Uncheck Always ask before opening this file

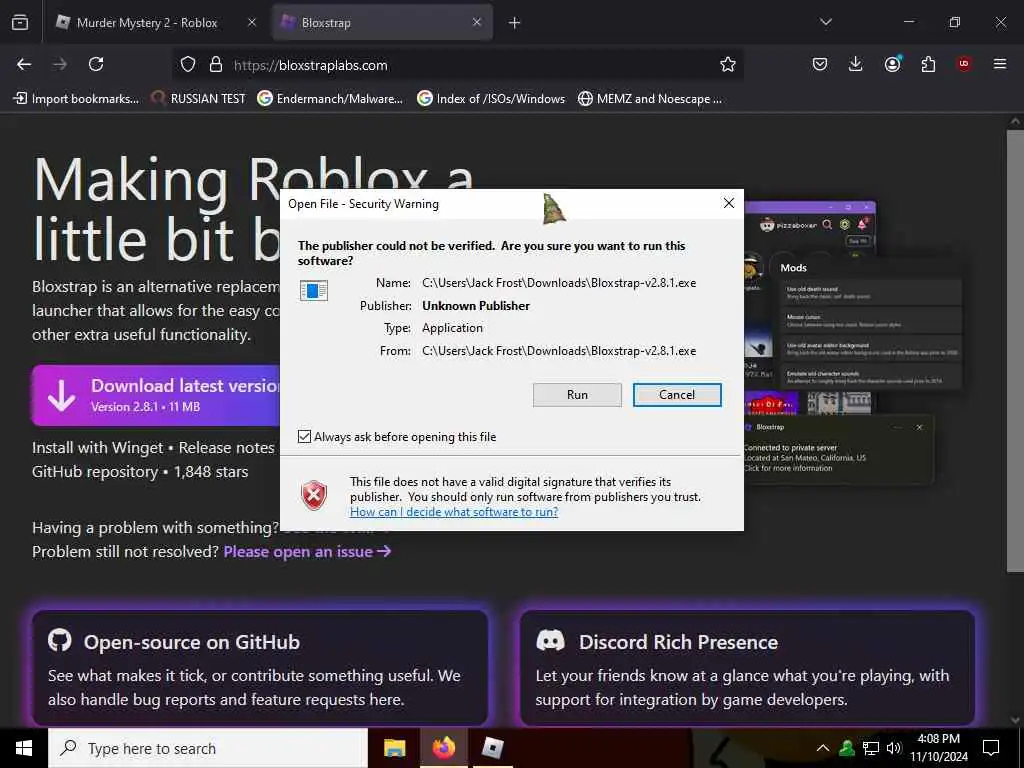click(304, 436)
